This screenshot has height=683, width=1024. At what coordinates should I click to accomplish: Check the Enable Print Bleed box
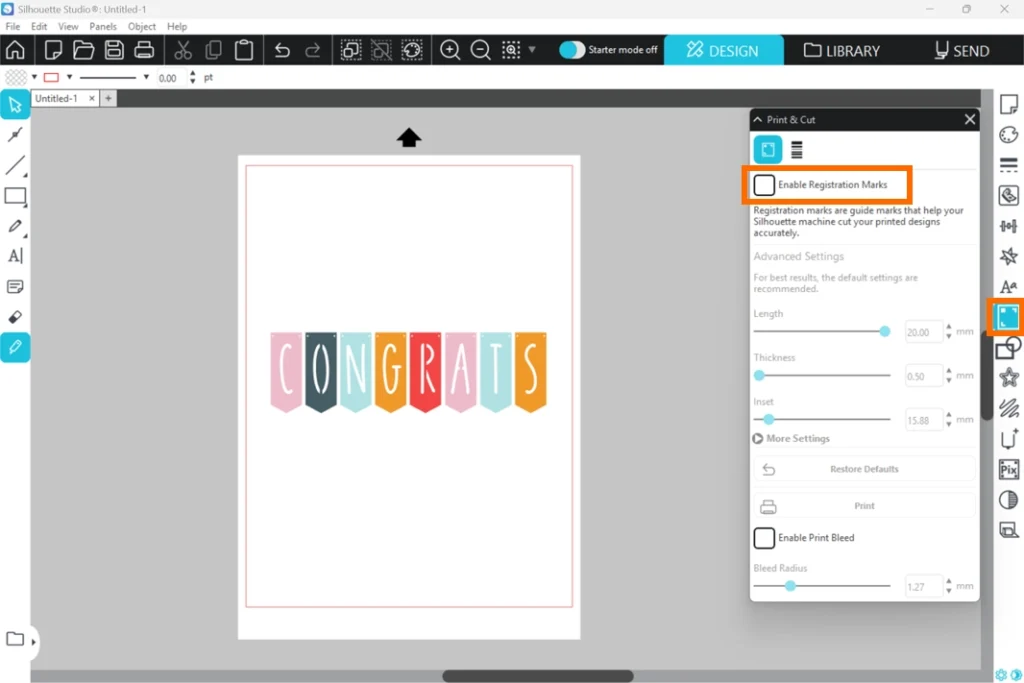tap(764, 538)
